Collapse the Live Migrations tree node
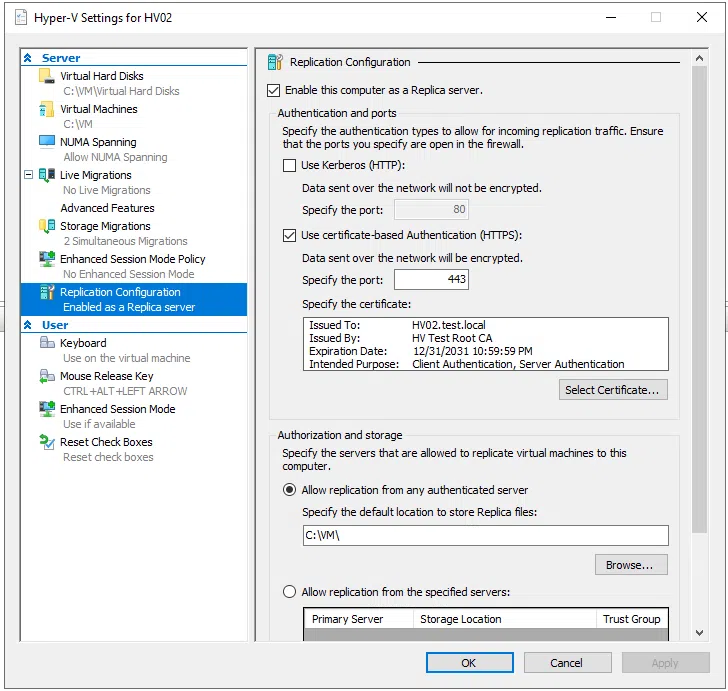Screen dimensions: 728x691 [x=31, y=175]
